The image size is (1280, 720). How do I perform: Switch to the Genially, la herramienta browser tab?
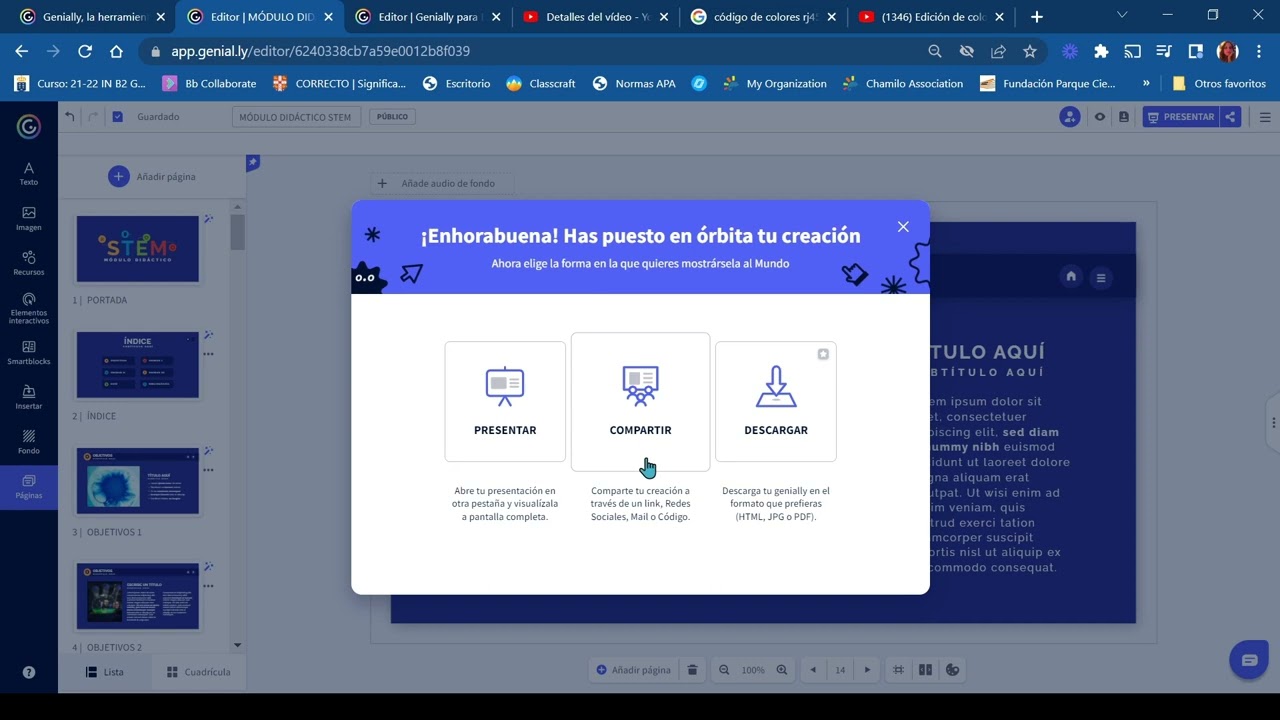click(92, 17)
